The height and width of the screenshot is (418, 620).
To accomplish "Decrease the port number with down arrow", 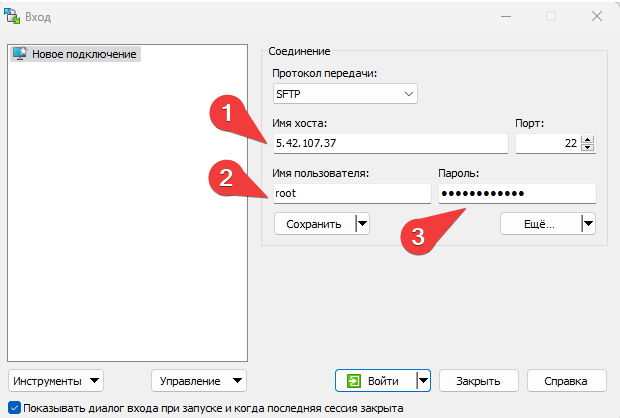I will coord(588,148).
